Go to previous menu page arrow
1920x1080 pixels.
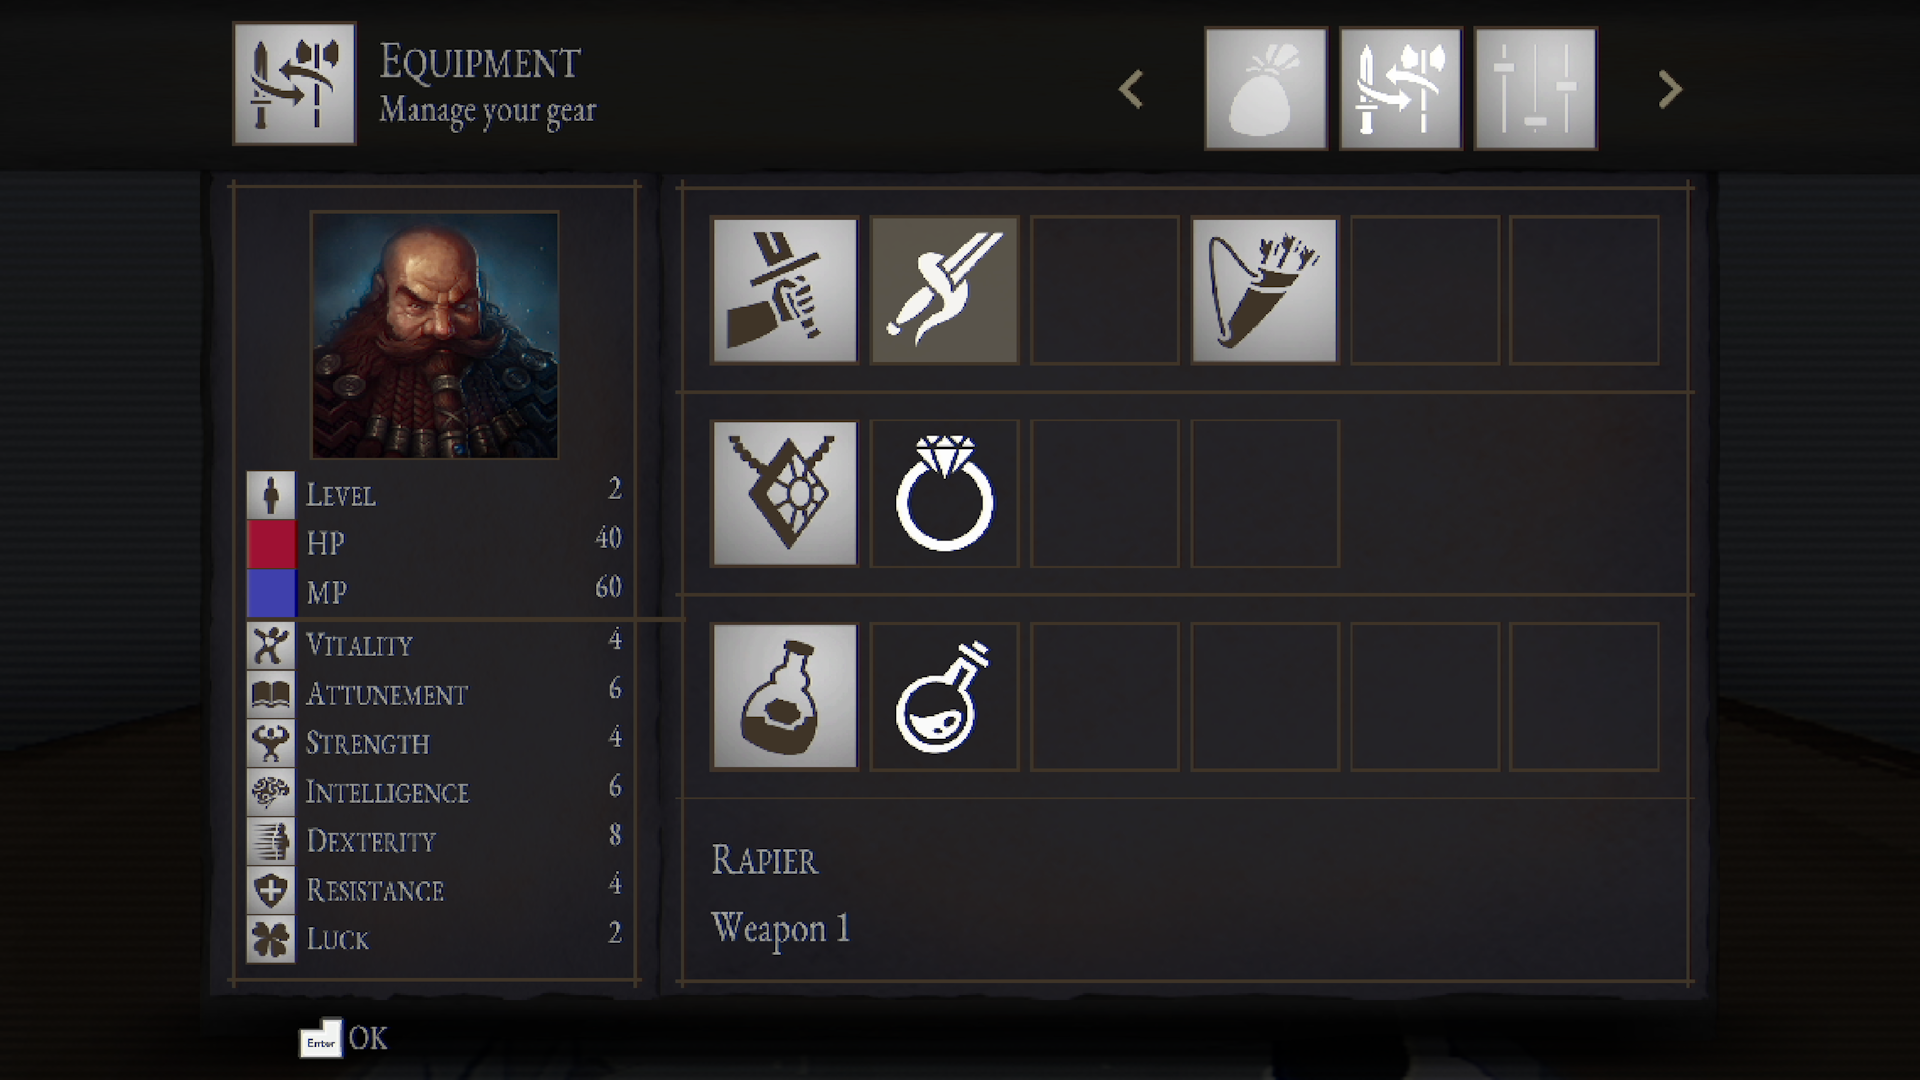pyautogui.click(x=1131, y=89)
